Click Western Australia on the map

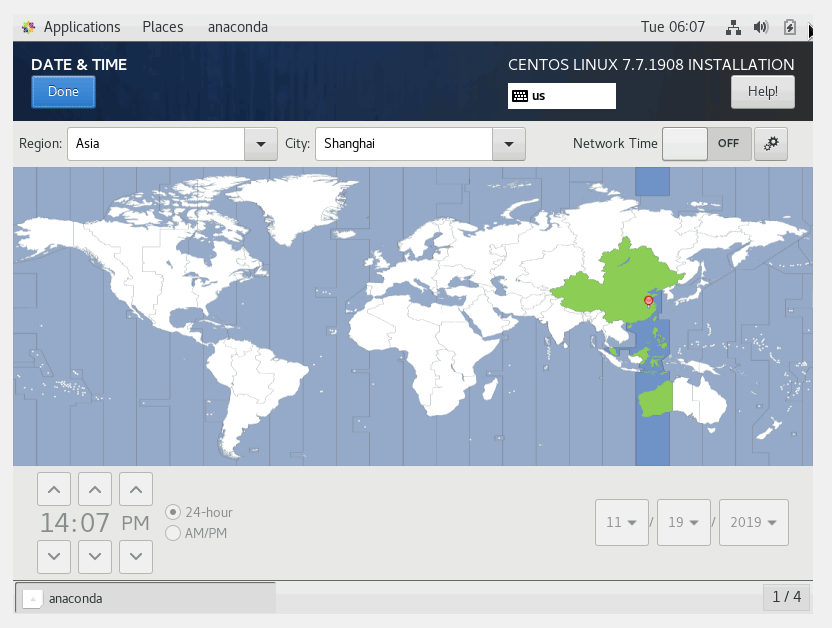[x=656, y=399]
